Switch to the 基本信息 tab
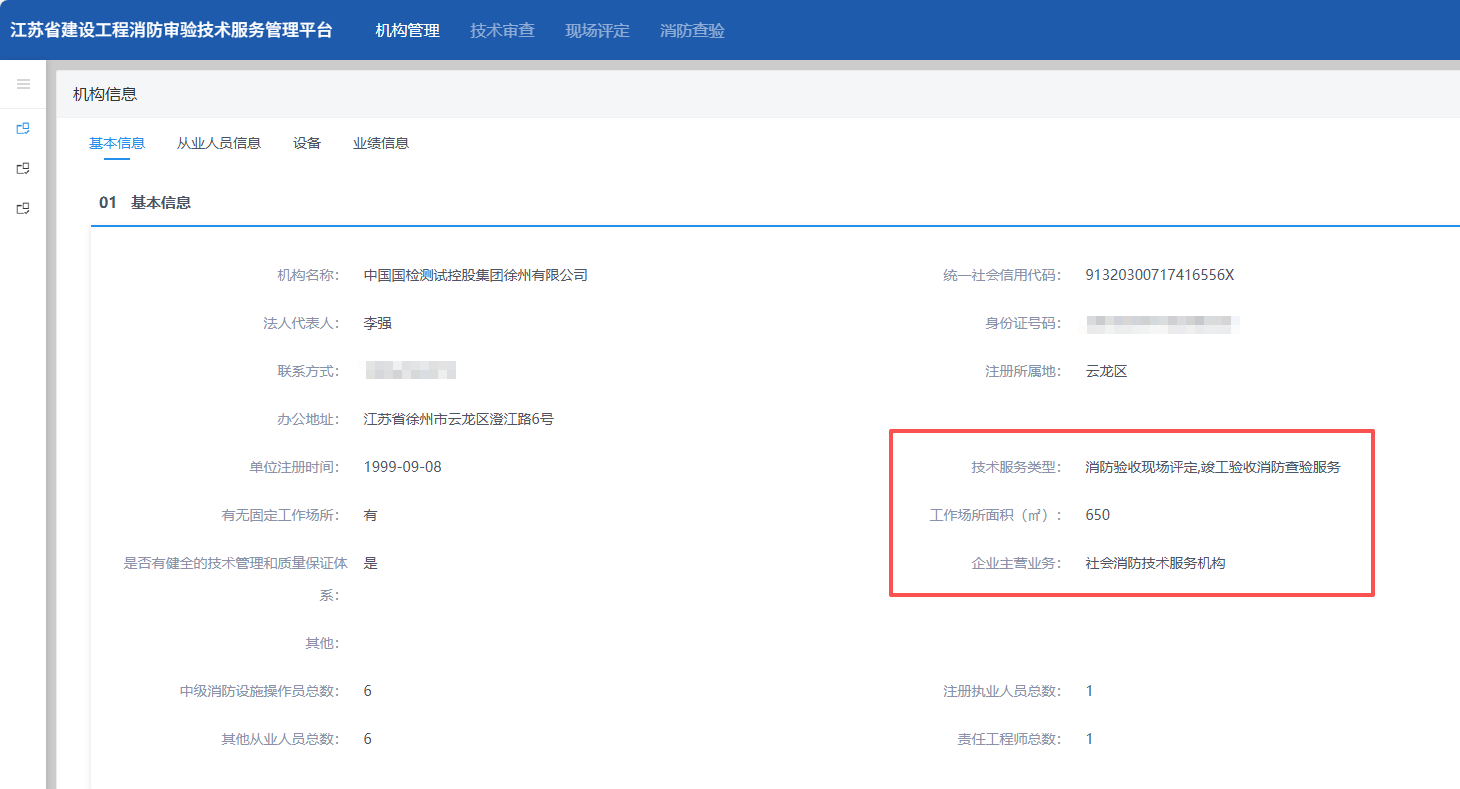The height and width of the screenshot is (789, 1460). point(117,143)
